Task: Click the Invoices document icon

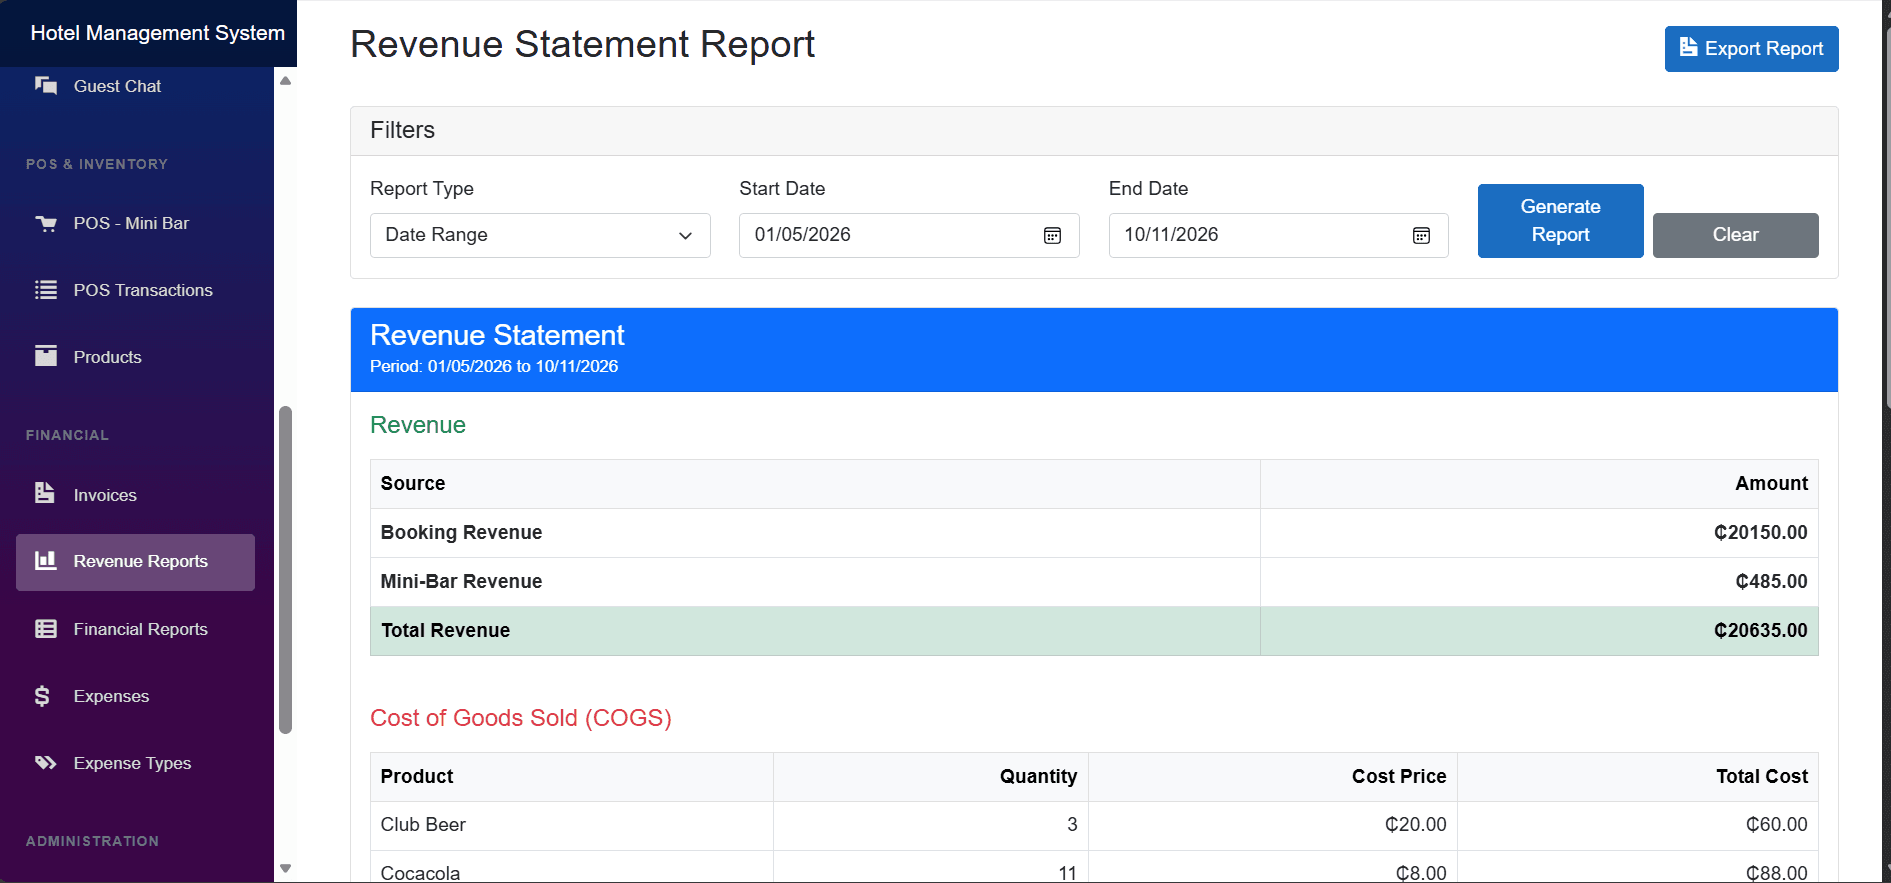Action: pyautogui.click(x=45, y=493)
